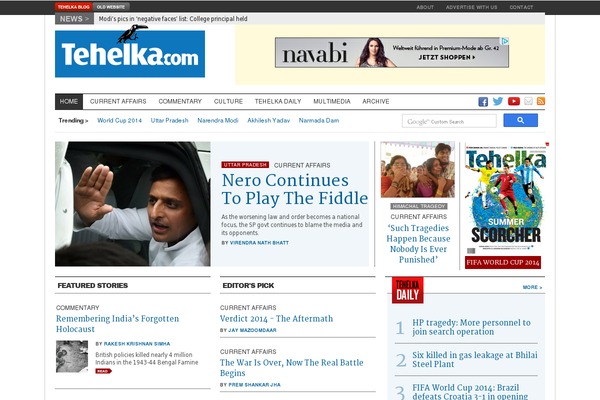Open the trending Uttar Pradesh link
Image resolution: width=600 pixels, height=400 pixels.
pyautogui.click(x=170, y=121)
